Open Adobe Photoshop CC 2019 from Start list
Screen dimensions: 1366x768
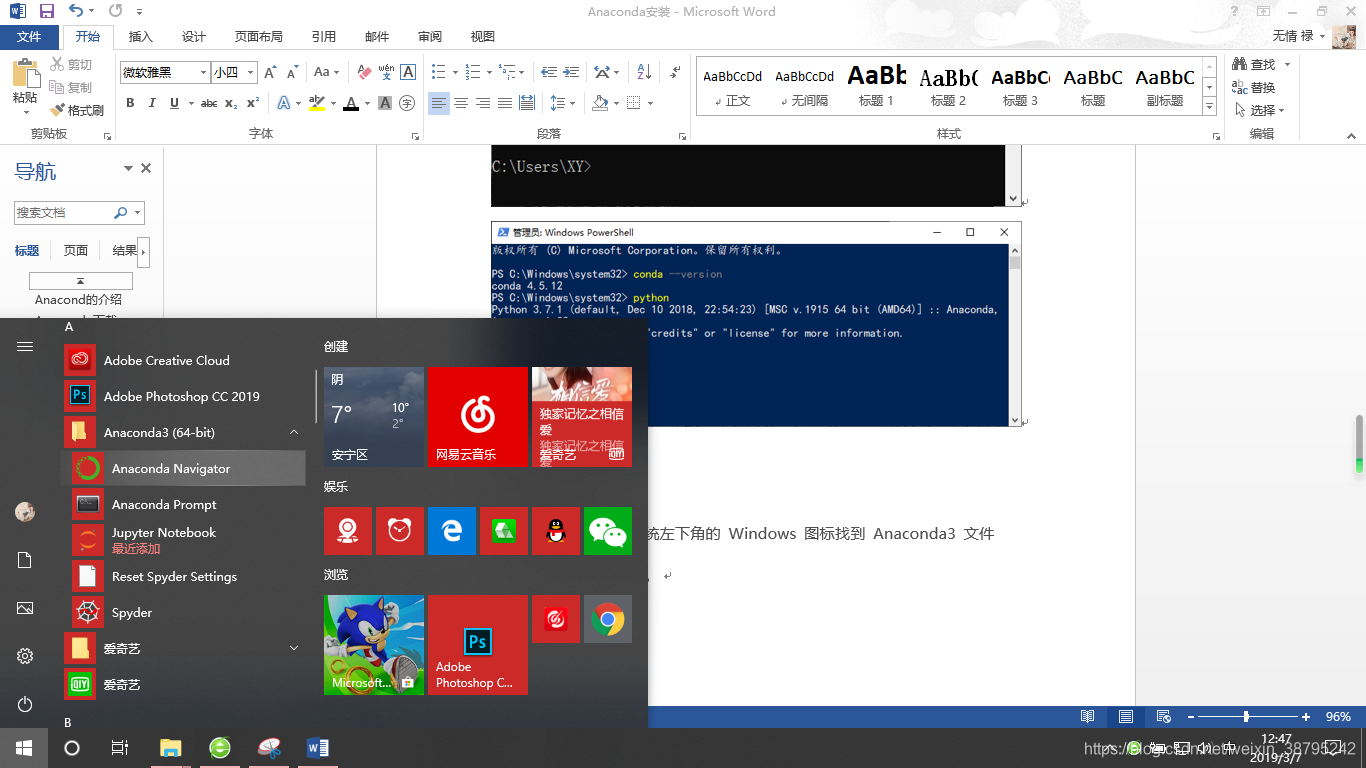click(x=184, y=397)
